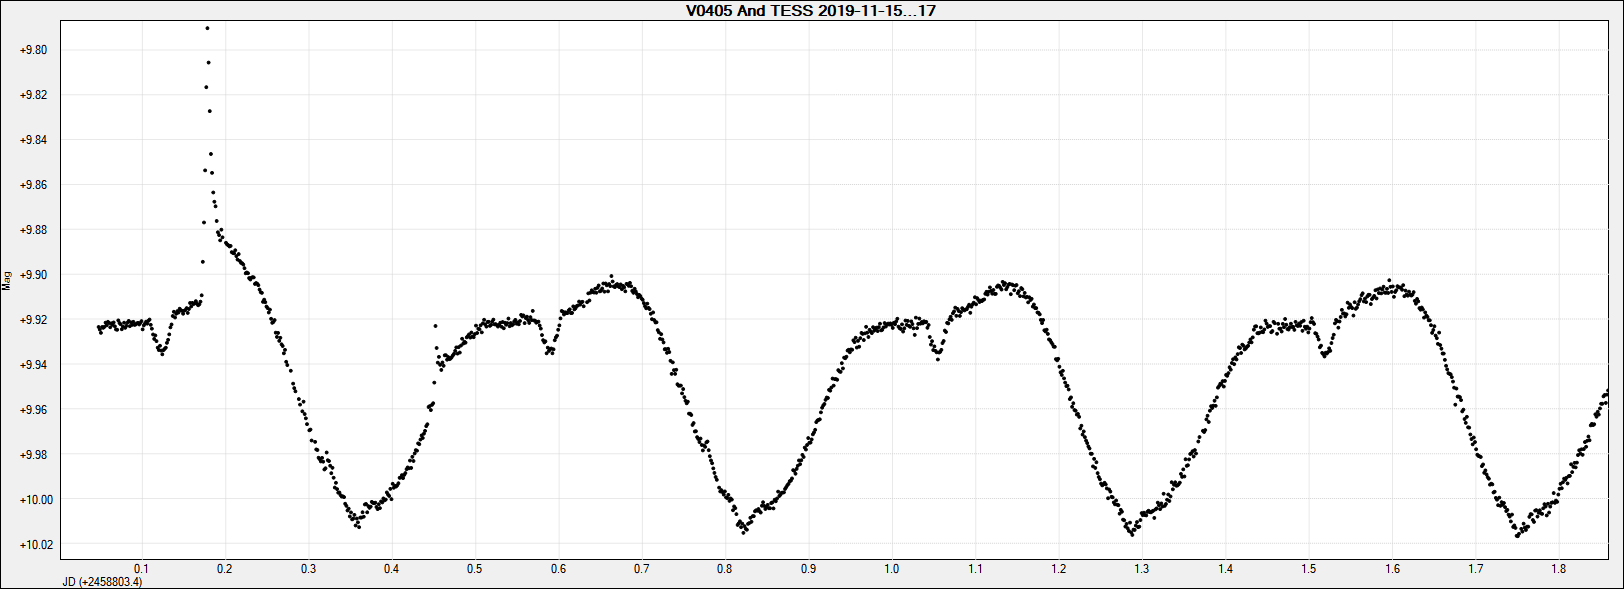Click the 1.3 x-axis tick label
The height and width of the screenshot is (589, 1624).
(x=1141, y=569)
